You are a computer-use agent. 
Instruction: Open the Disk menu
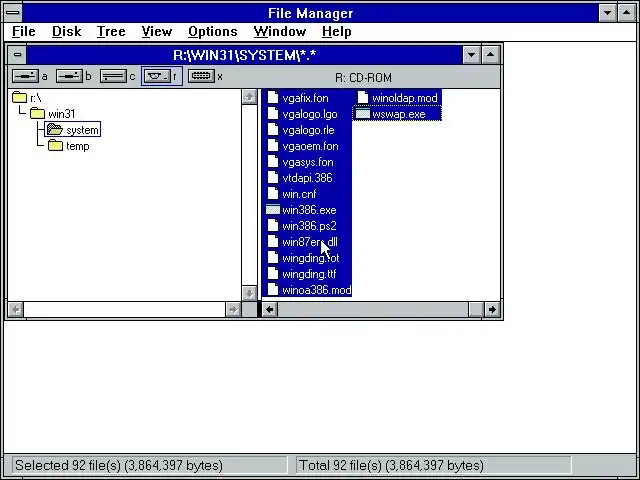click(x=67, y=31)
